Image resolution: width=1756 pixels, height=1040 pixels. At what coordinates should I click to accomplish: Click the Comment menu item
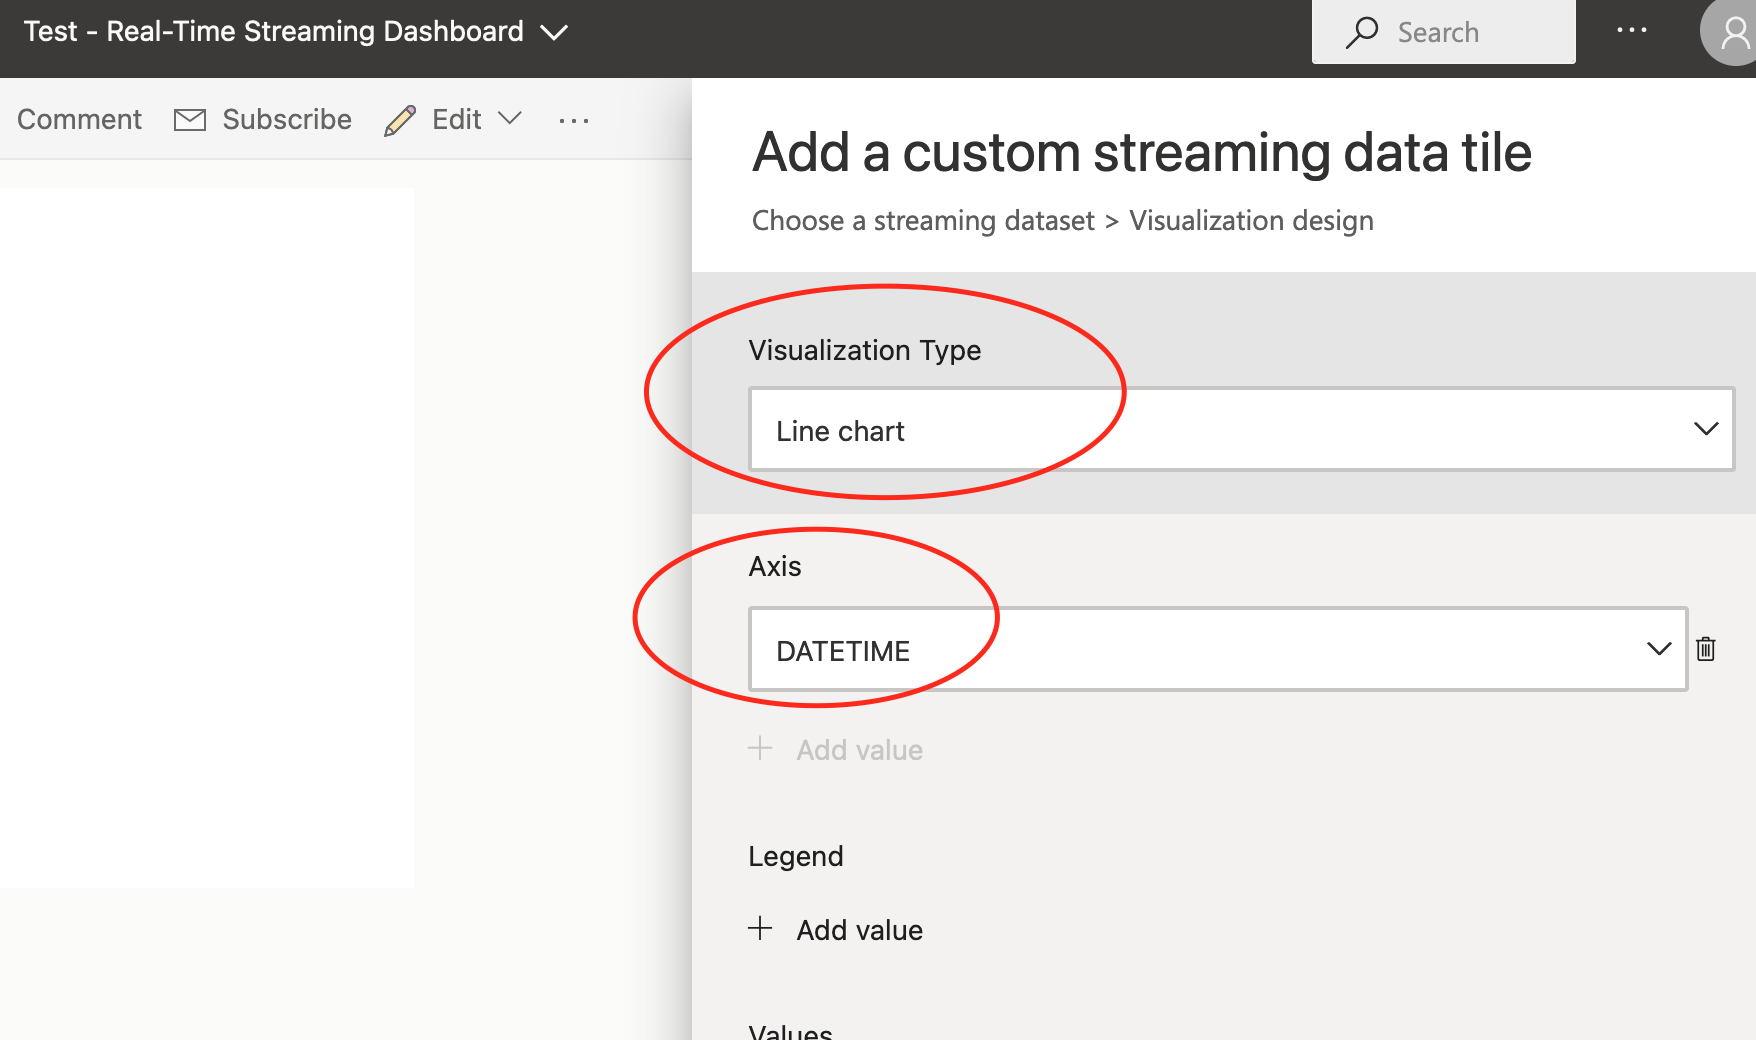tap(79, 119)
